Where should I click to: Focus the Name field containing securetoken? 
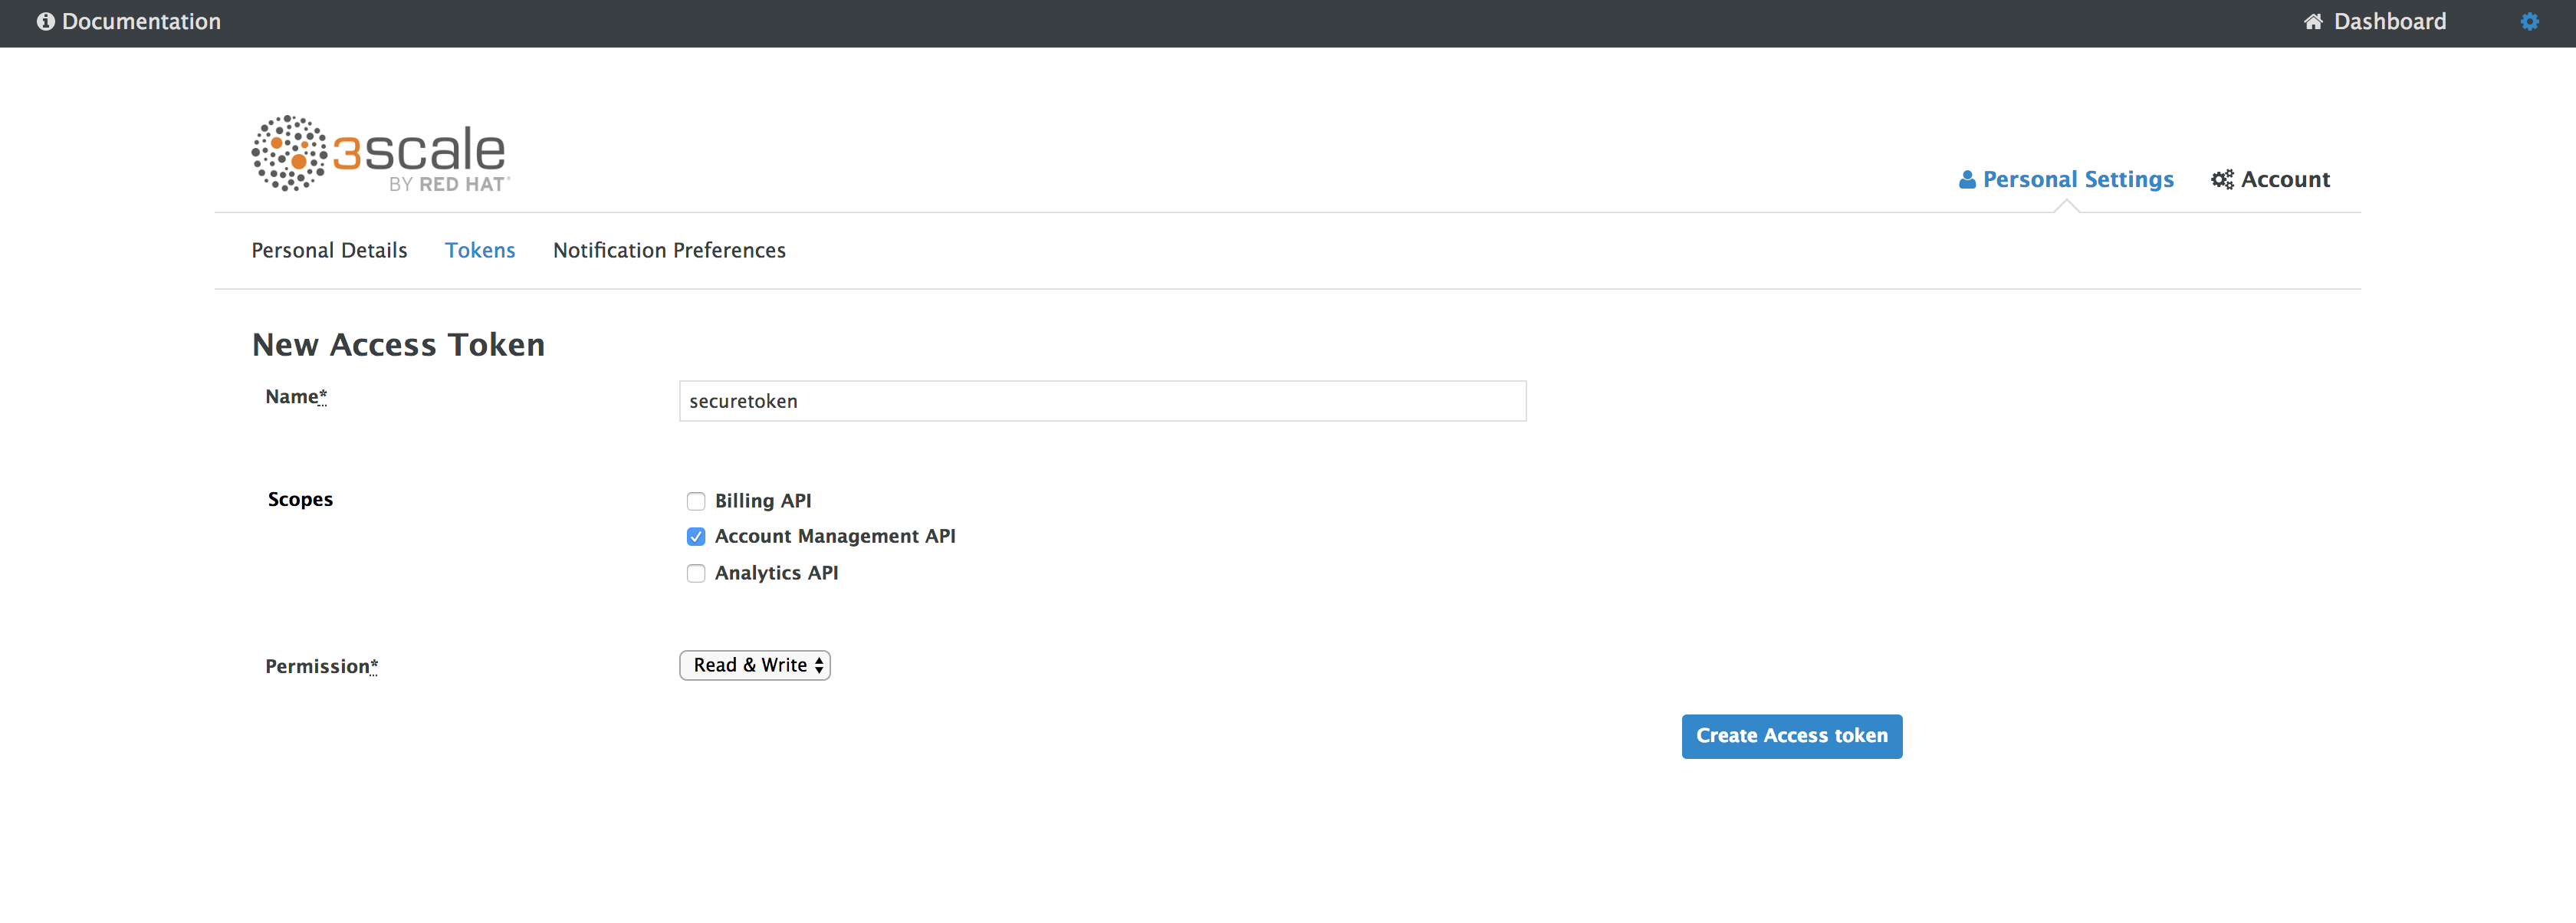click(1103, 401)
